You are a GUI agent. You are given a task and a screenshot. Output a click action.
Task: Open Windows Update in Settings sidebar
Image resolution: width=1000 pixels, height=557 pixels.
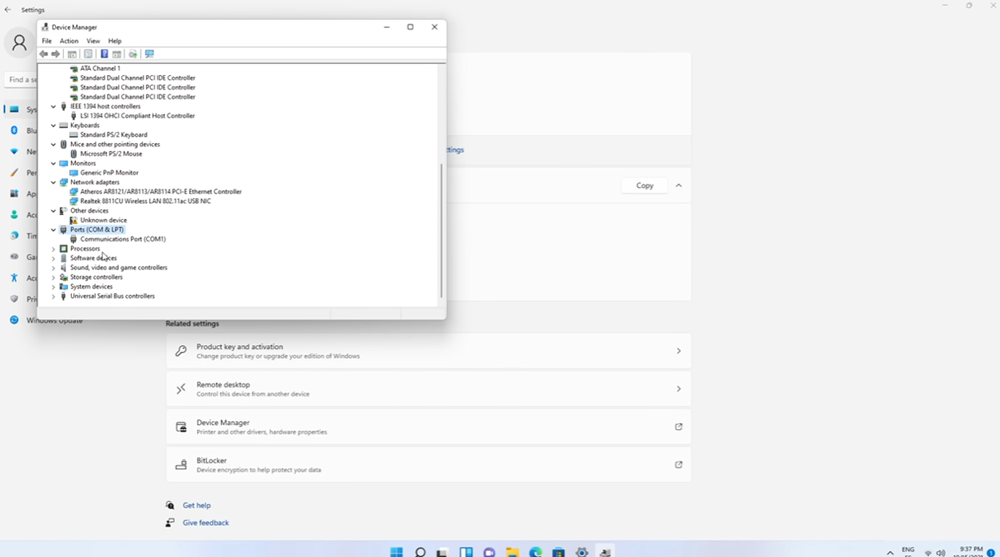click(45, 320)
